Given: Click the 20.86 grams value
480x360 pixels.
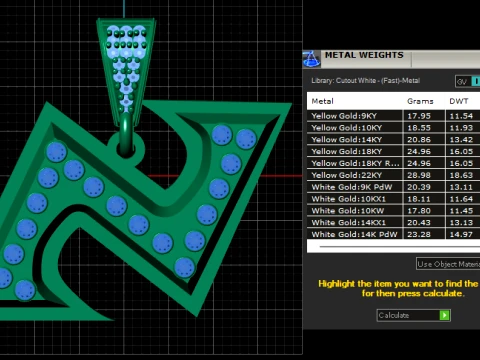Looking at the screenshot, I should click(419, 140).
